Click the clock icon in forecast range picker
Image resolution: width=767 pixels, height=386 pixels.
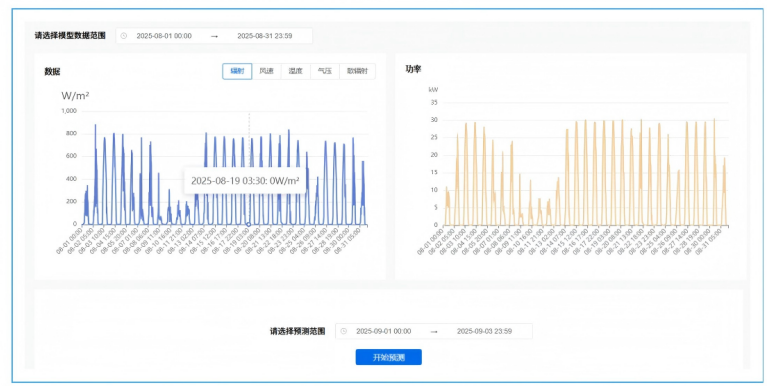pyautogui.click(x=343, y=331)
